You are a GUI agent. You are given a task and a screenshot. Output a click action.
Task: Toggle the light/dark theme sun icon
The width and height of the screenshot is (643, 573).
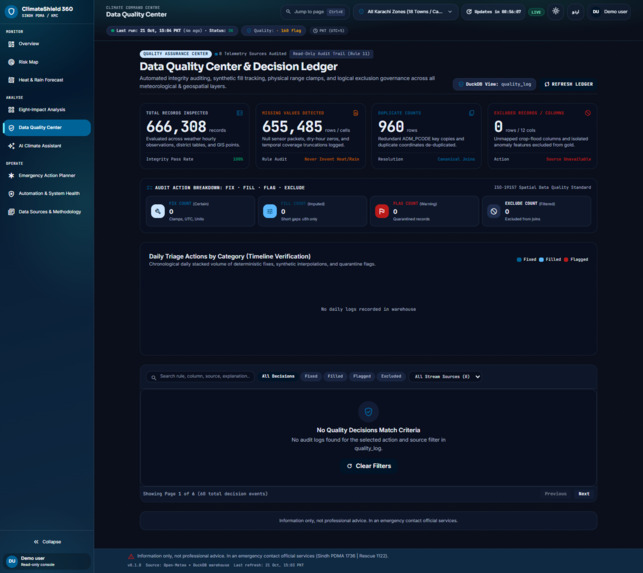point(556,11)
